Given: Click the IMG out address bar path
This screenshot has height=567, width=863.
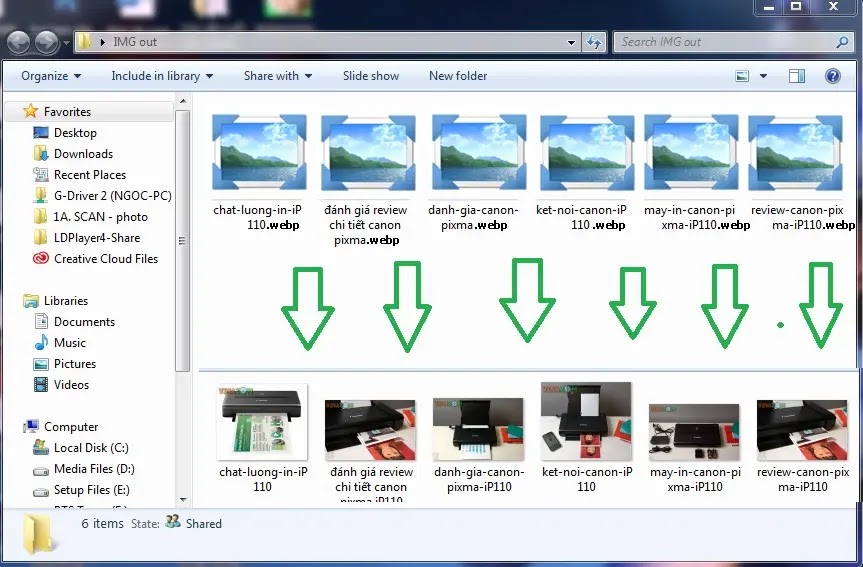Looking at the screenshot, I should pos(135,42).
